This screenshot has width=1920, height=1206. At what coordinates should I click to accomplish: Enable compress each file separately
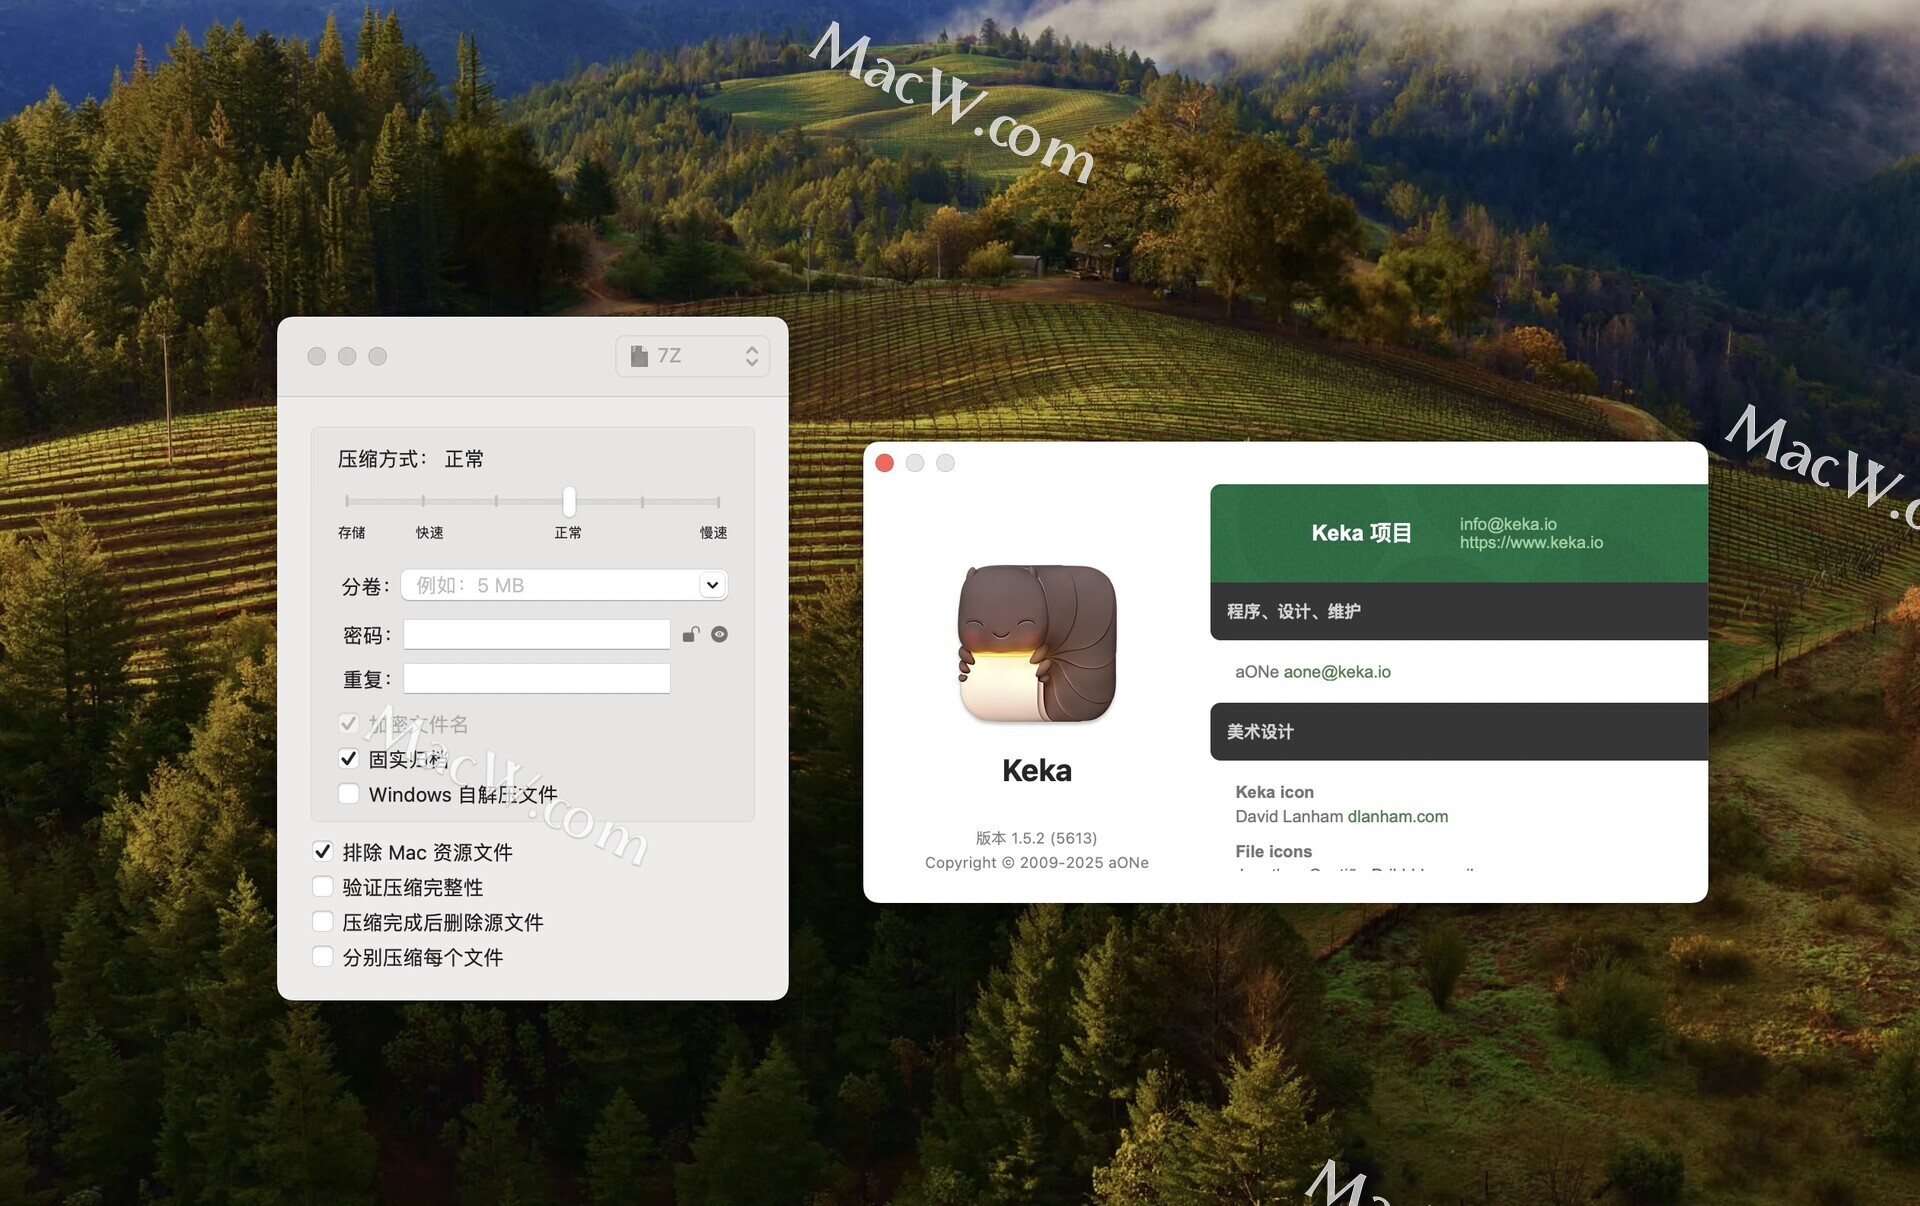(x=323, y=956)
